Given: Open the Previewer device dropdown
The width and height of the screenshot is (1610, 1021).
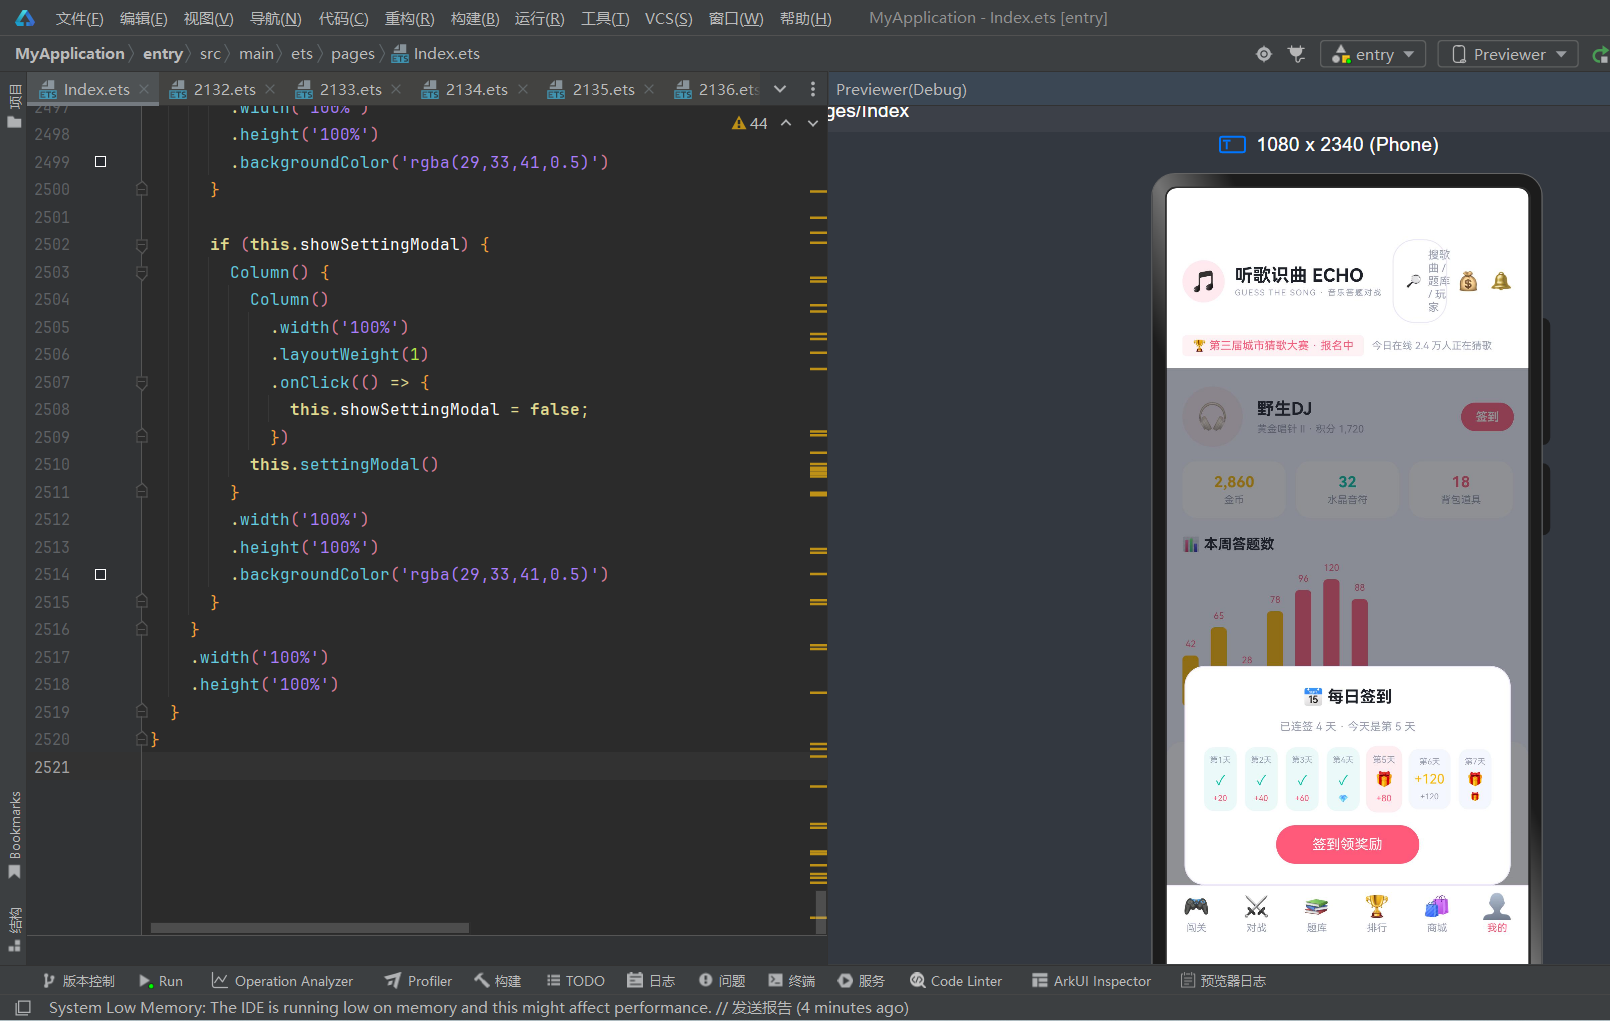Looking at the screenshot, I should click(x=1508, y=54).
